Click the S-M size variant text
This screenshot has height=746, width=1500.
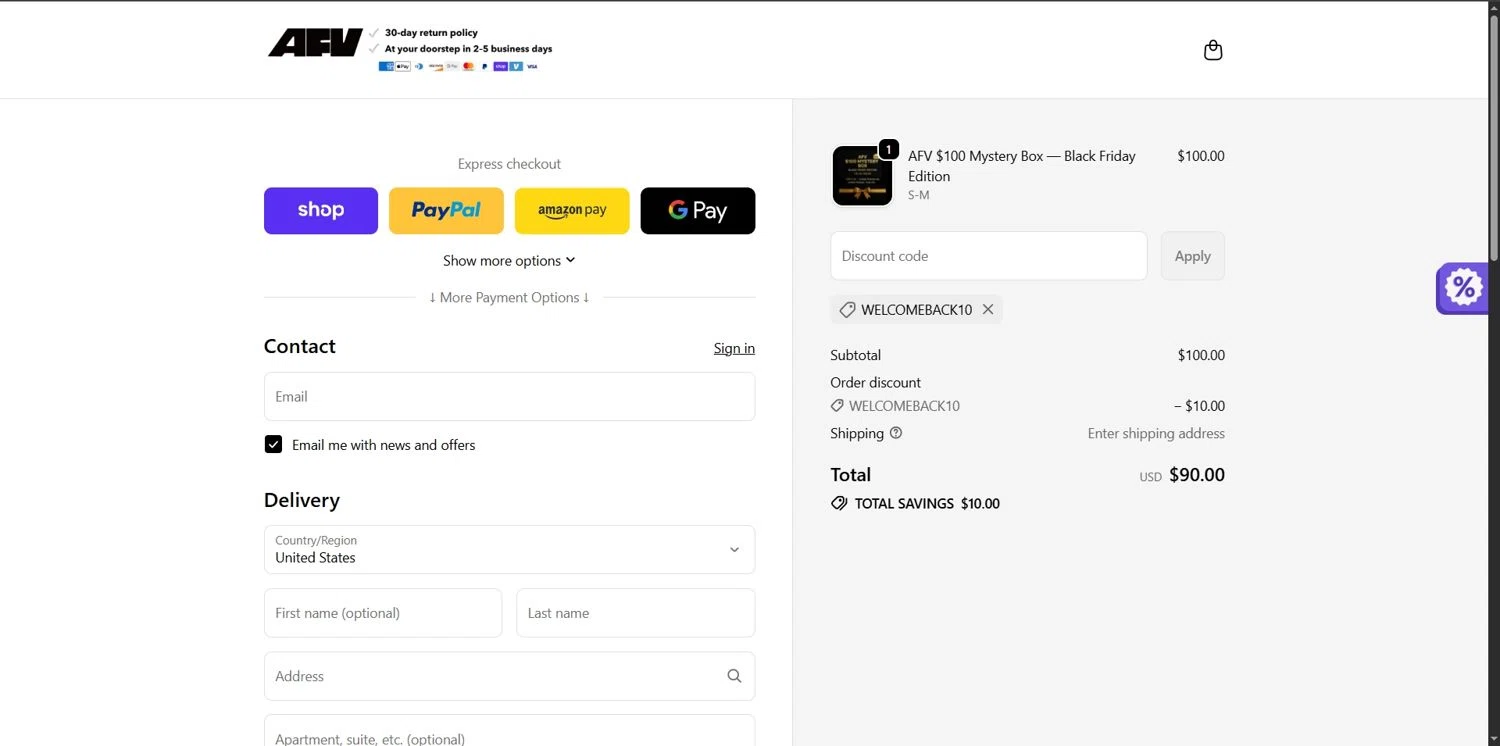click(x=918, y=195)
